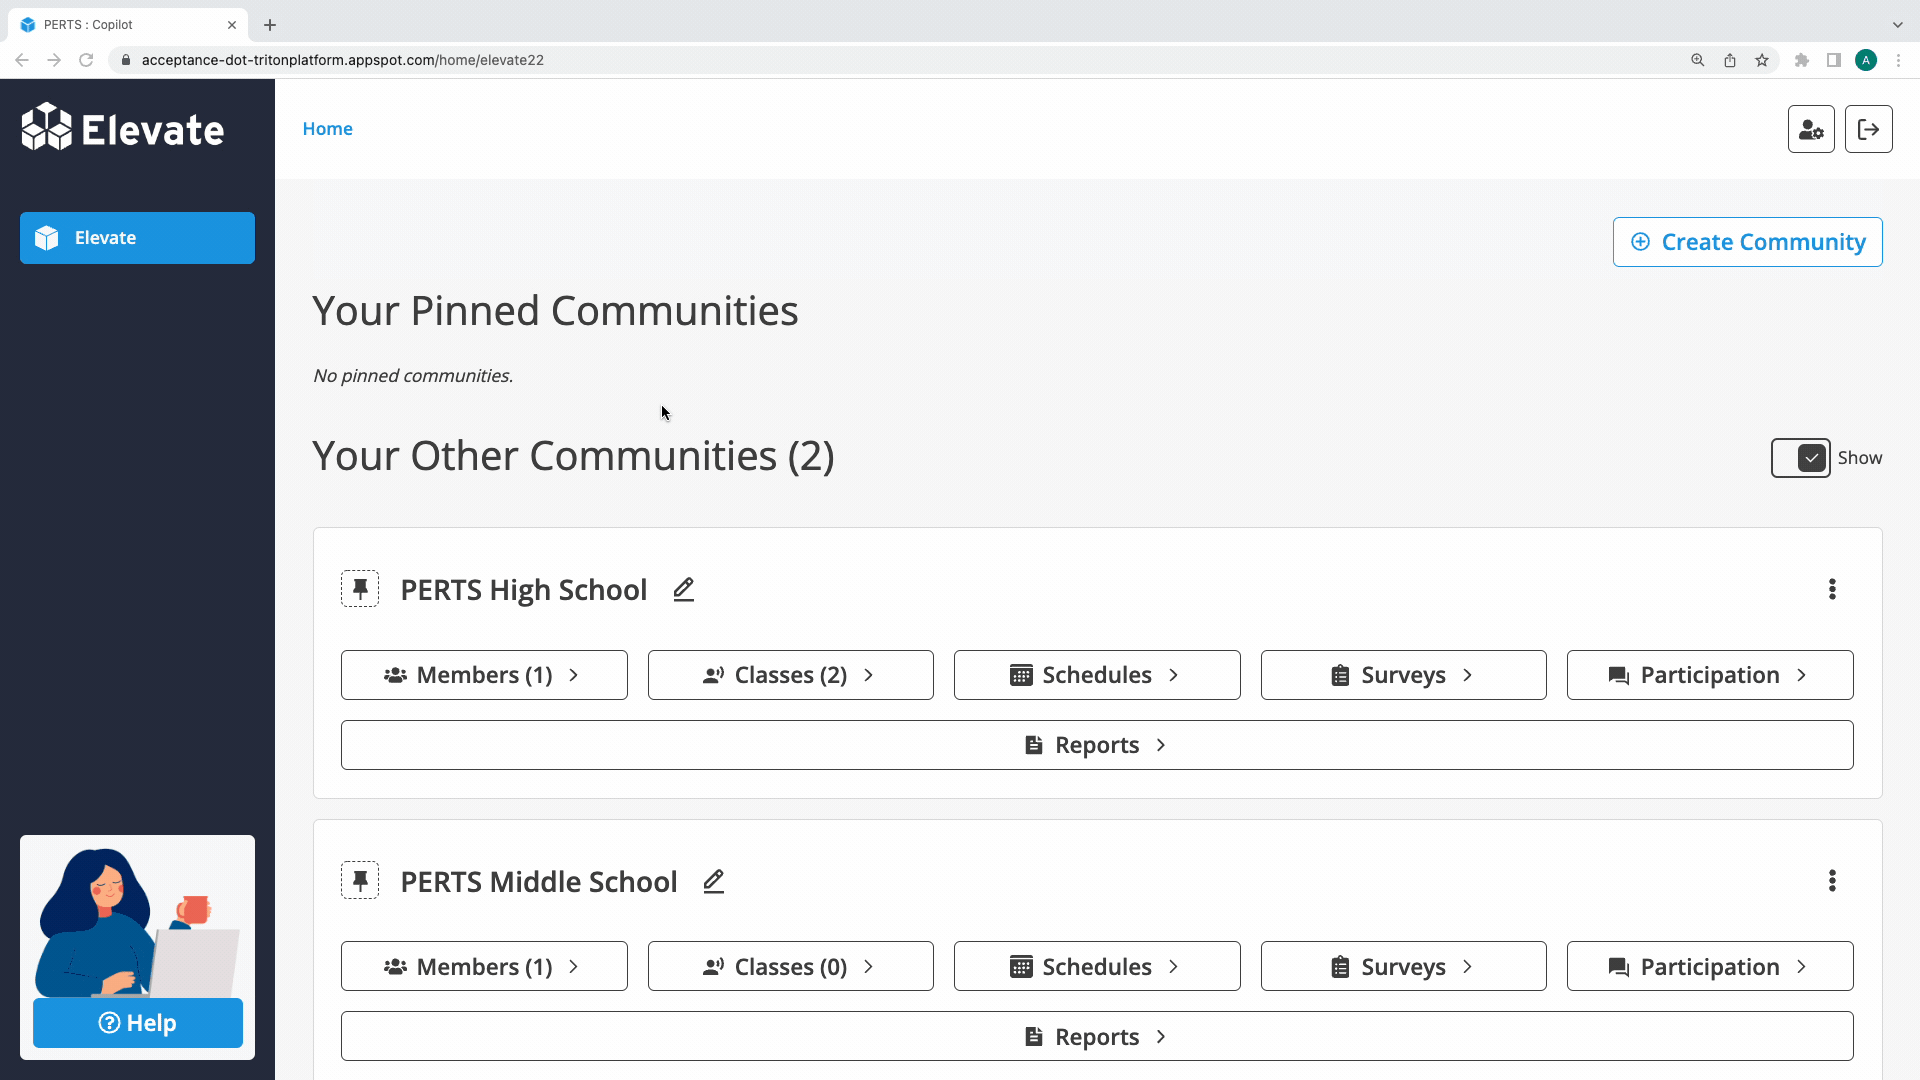This screenshot has height=1080, width=1920.
Task: Pin the PERTS High School community
Action: [x=360, y=589]
